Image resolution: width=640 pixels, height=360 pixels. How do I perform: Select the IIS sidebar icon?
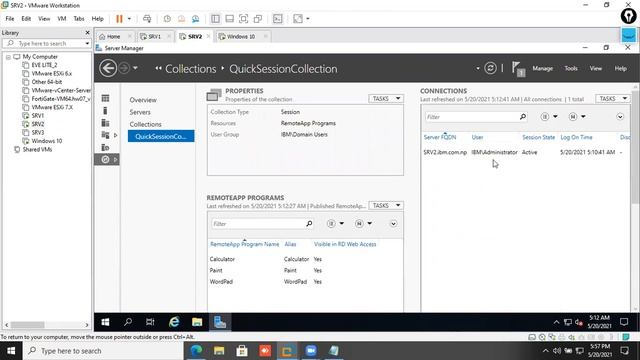pyautogui.click(x=105, y=147)
